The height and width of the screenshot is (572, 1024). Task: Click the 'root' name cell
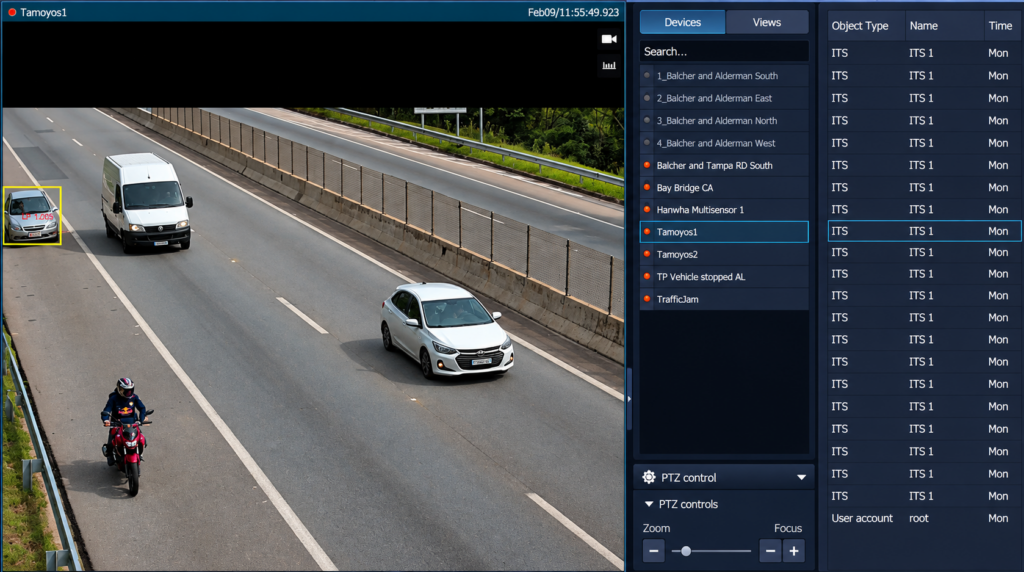click(918, 518)
